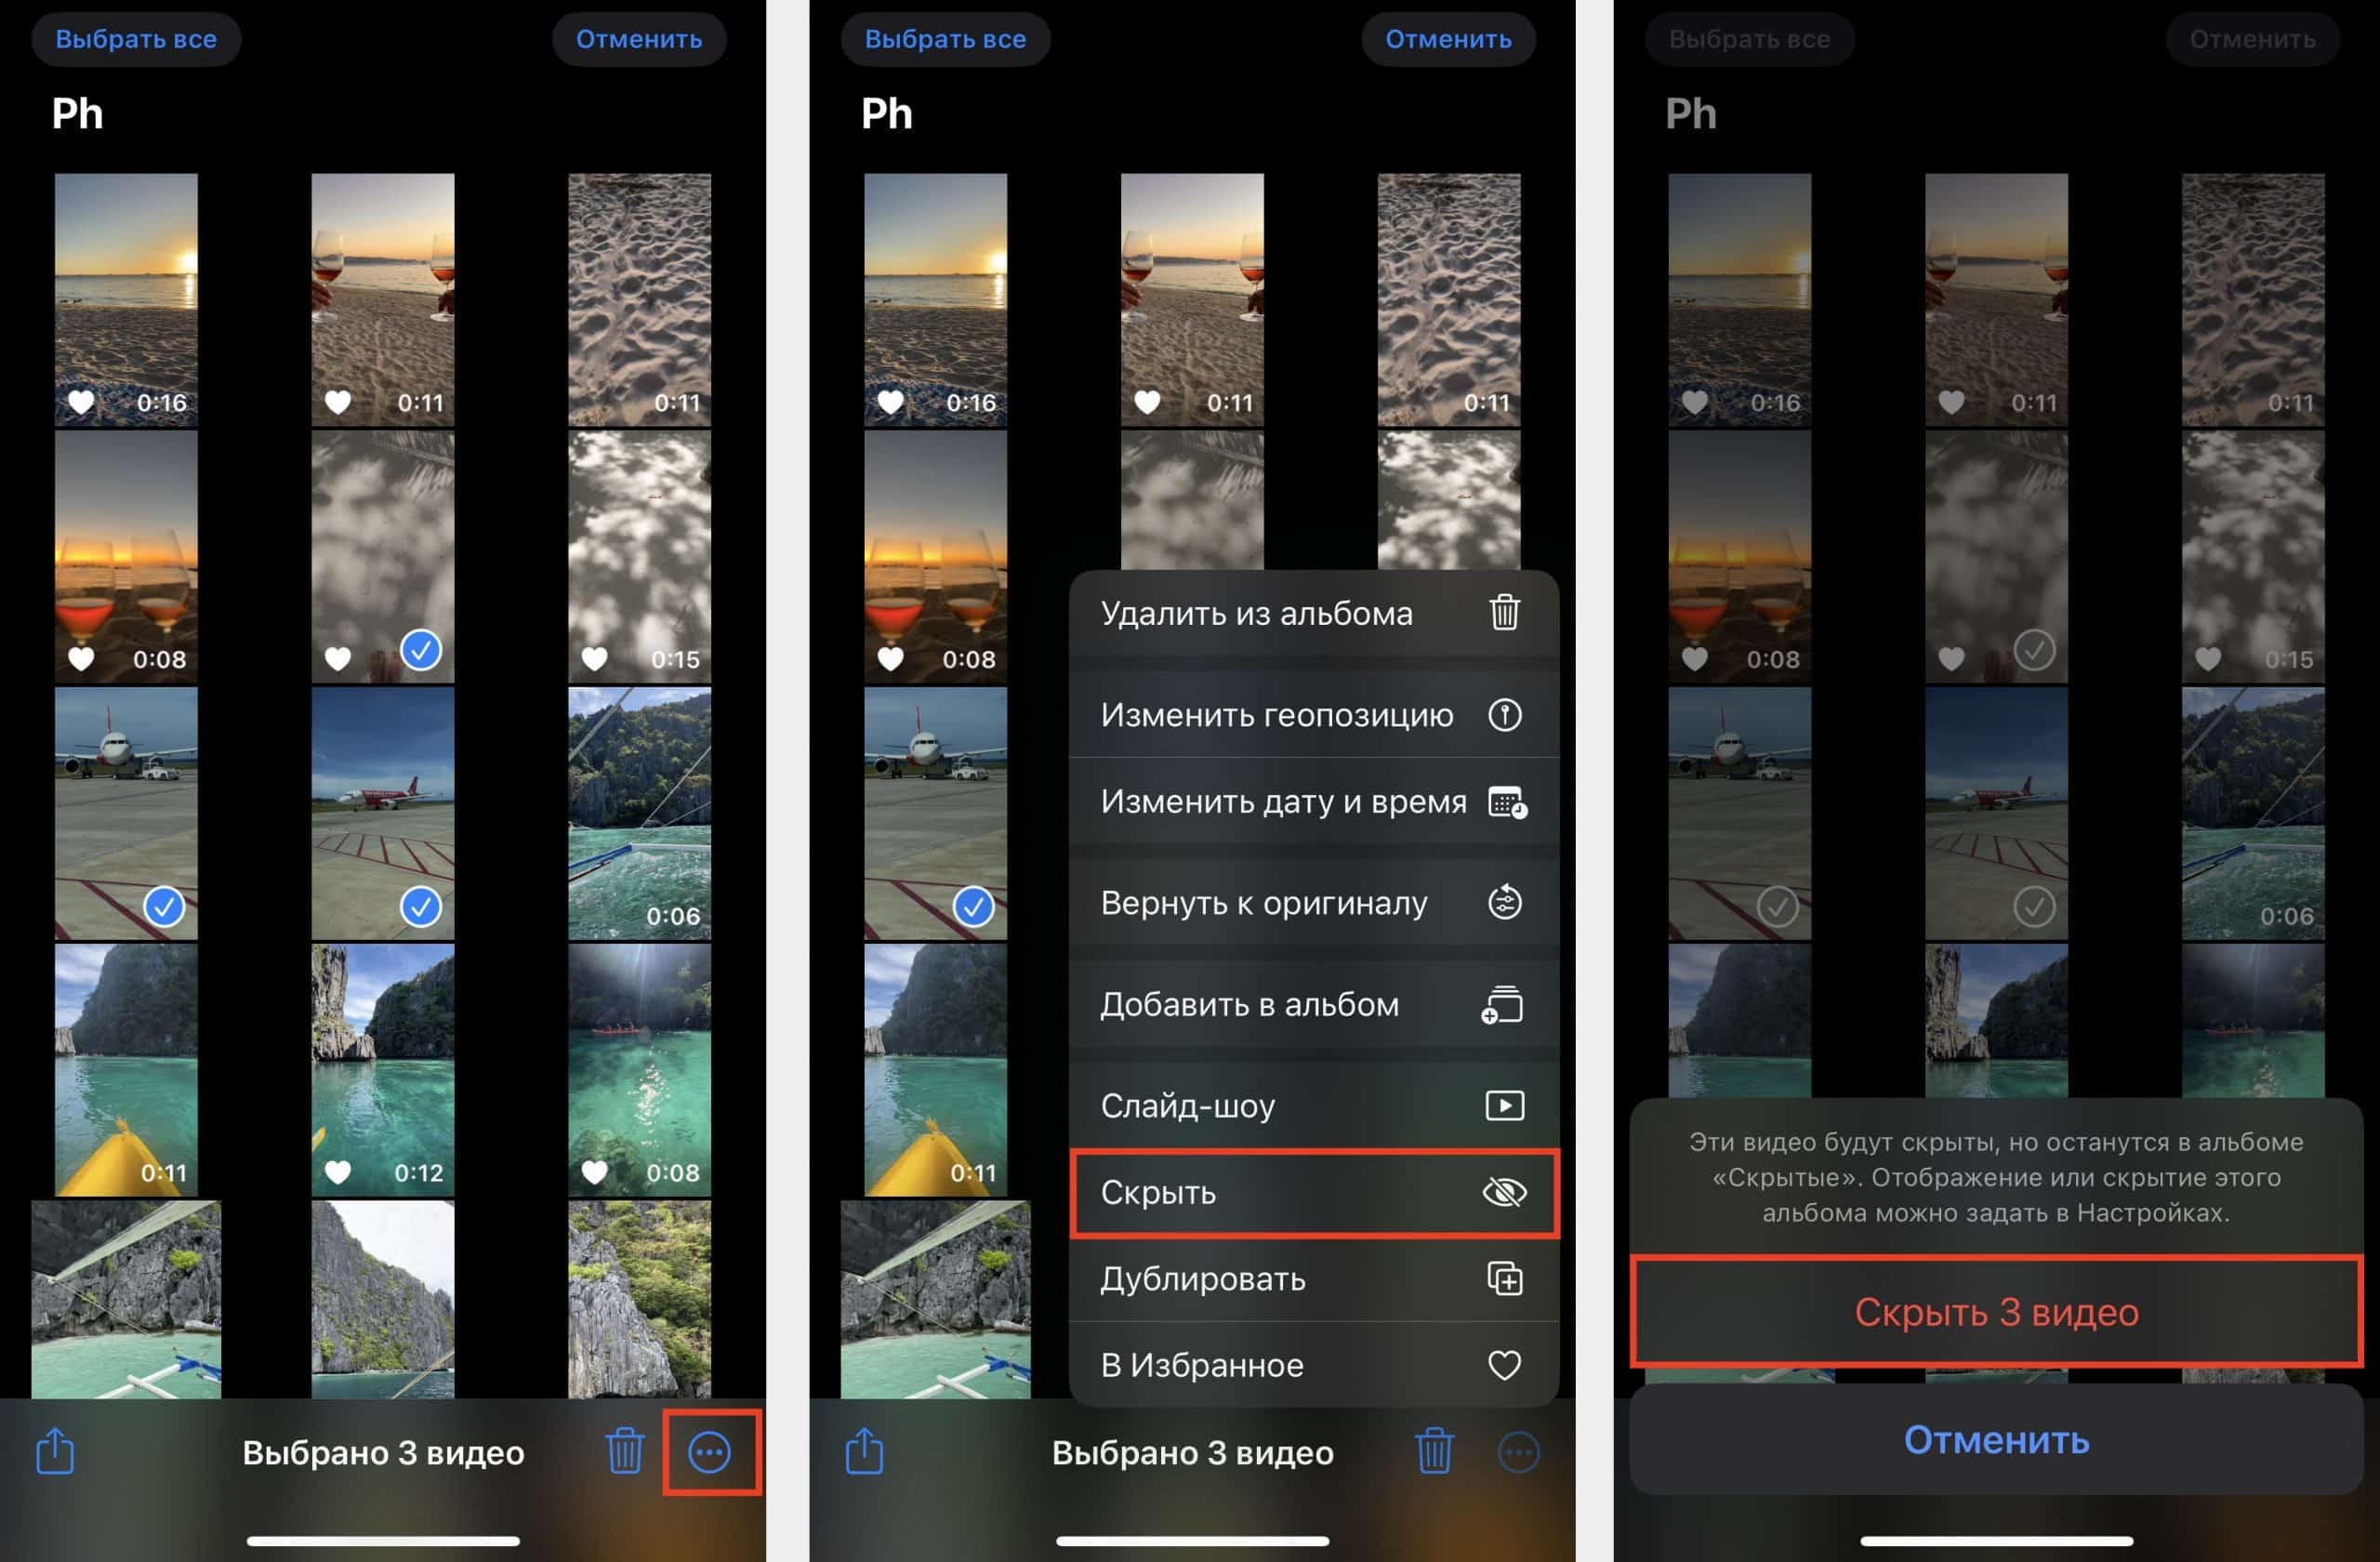Tap the share icon in middle screen toolbar
The image size is (2380, 1562).
click(x=864, y=1450)
